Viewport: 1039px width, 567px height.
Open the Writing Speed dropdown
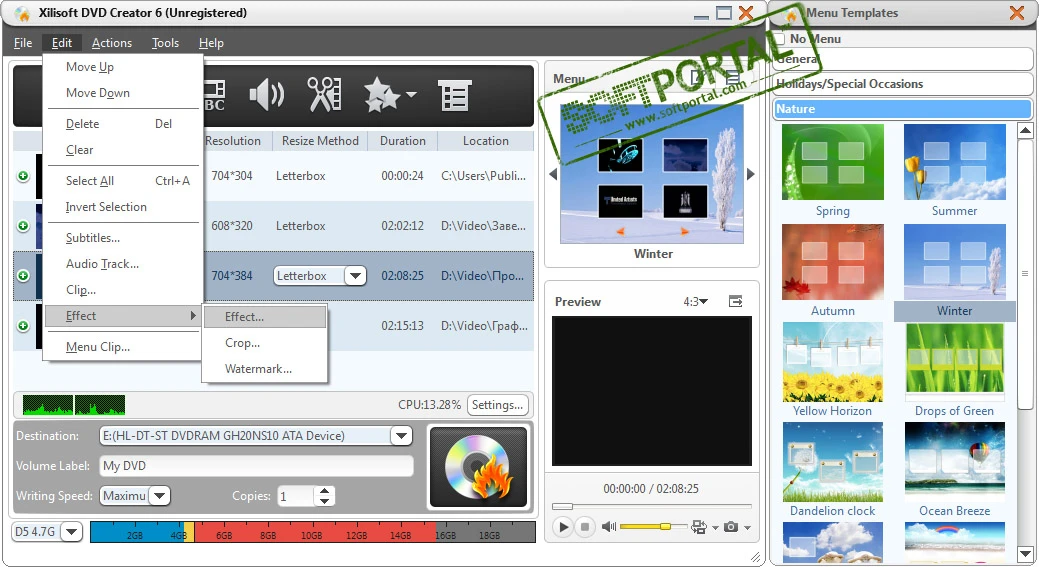pyautogui.click(x=160, y=496)
